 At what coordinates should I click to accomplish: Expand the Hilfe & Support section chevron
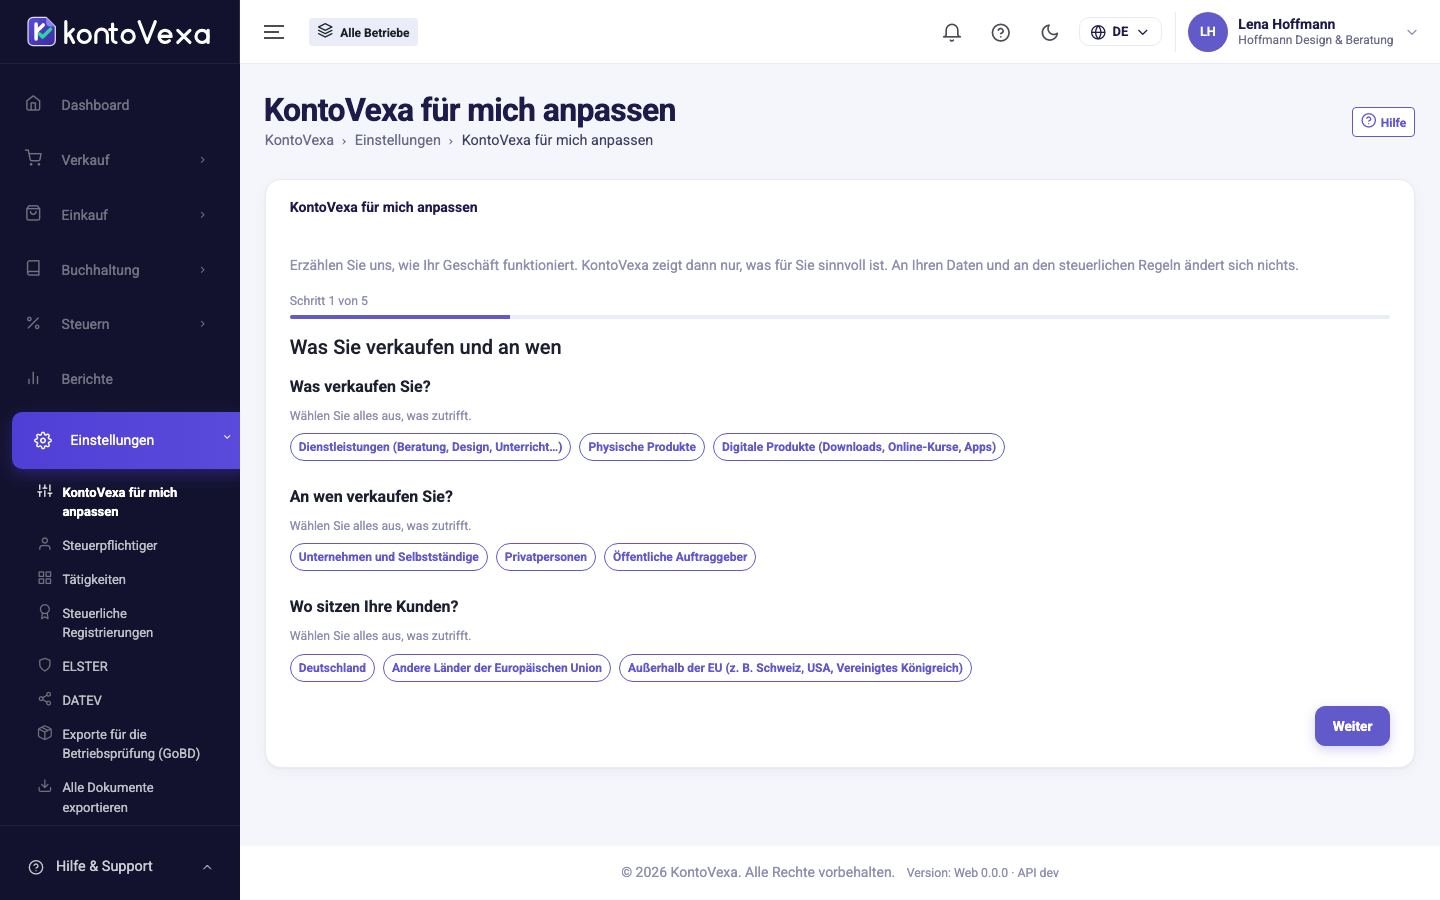pyautogui.click(x=207, y=867)
